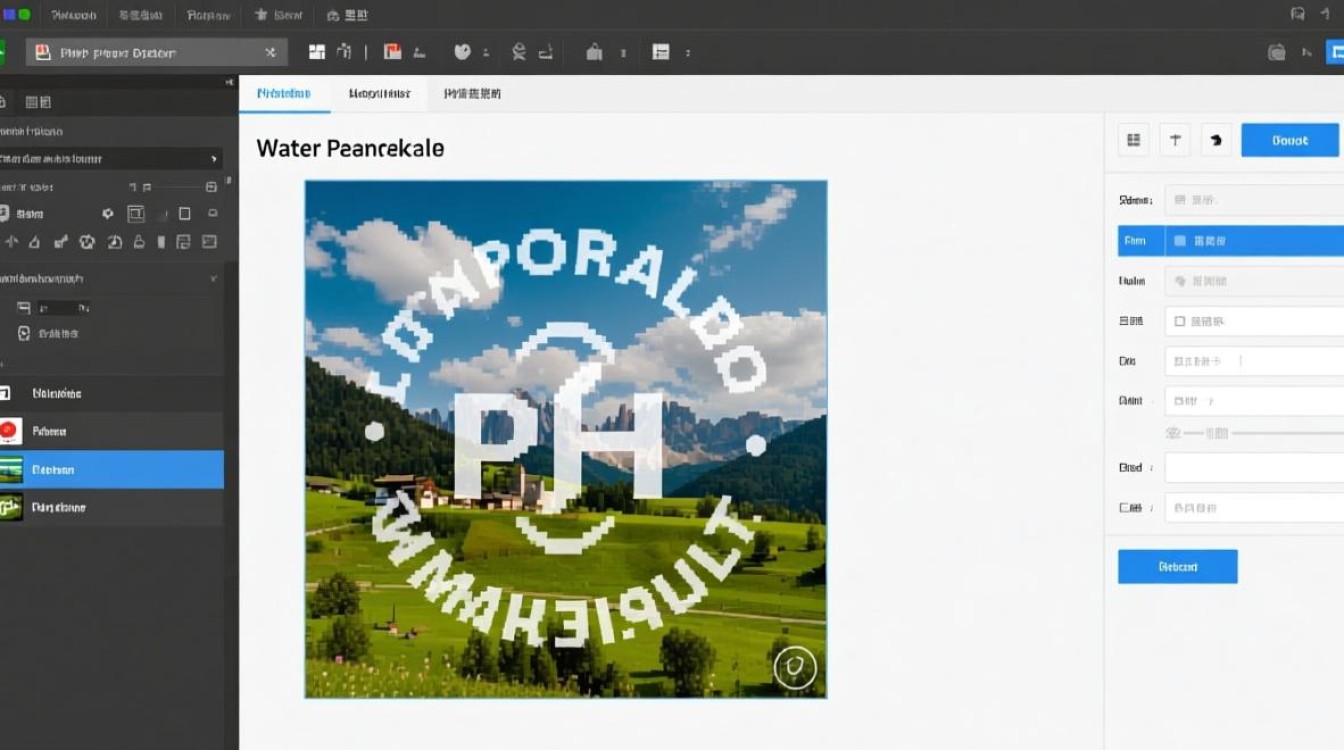Click the black arrow icon button beside blue button
The width and height of the screenshot is (1344, 750).
(x=1216, y=141)
